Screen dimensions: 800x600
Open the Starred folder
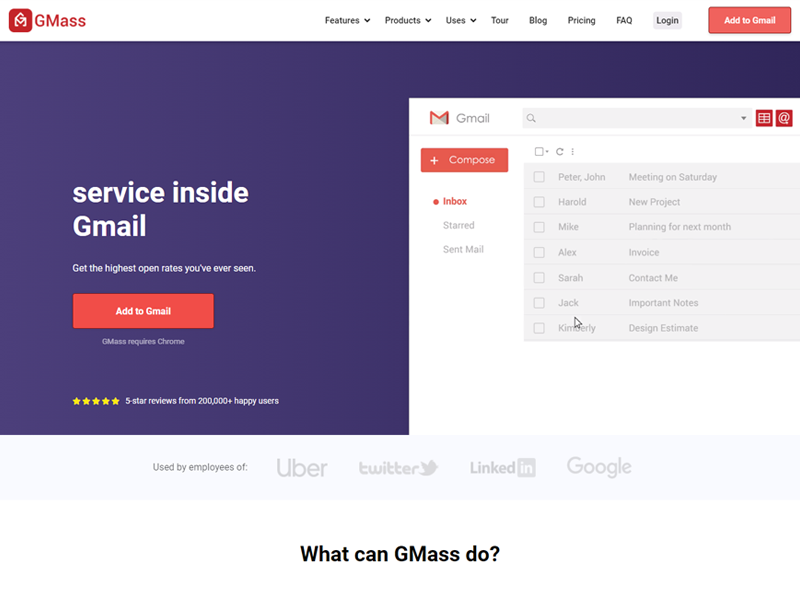458,226
